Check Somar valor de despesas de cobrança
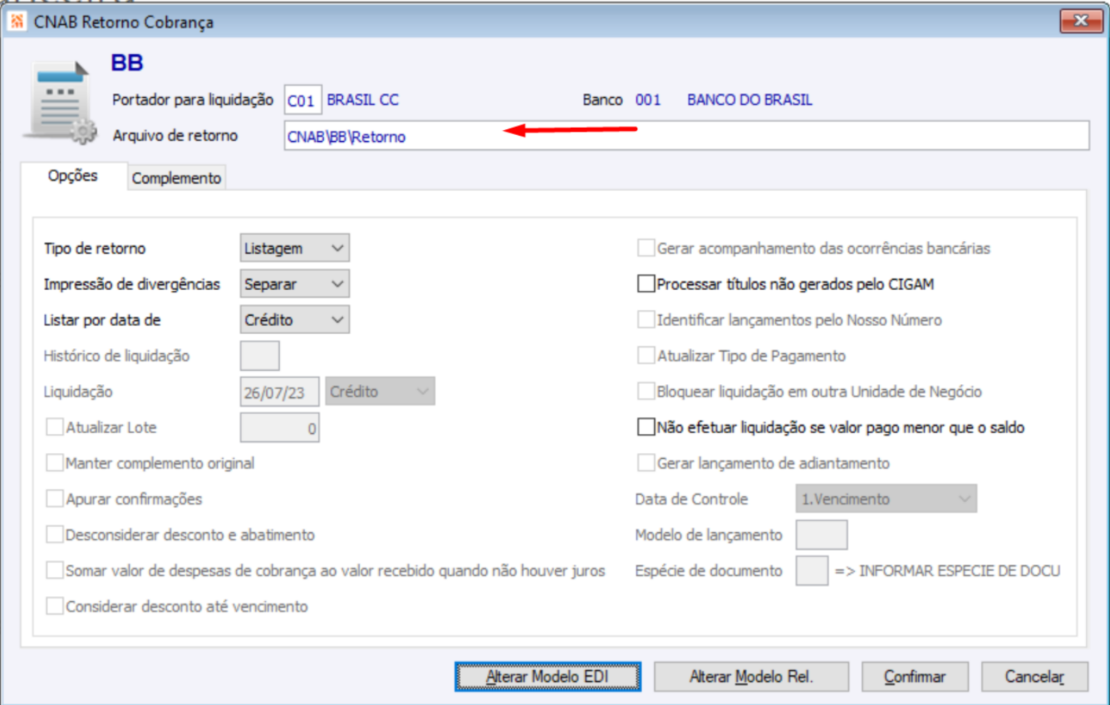The image size is (1110, 705). 55,570
